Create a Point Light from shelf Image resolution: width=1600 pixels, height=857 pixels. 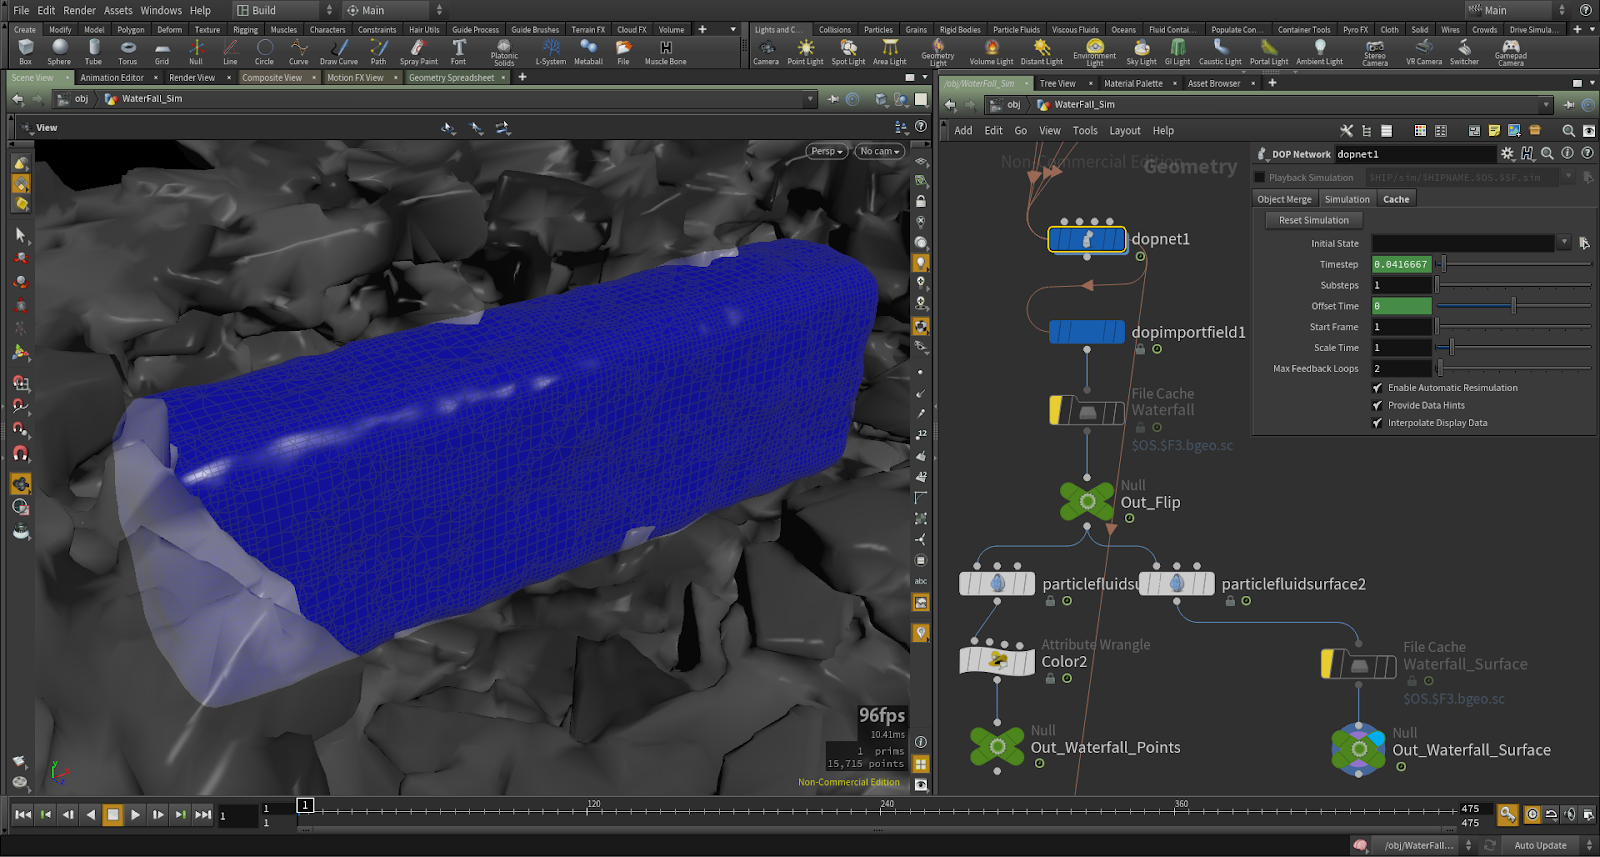click(805, 50)
